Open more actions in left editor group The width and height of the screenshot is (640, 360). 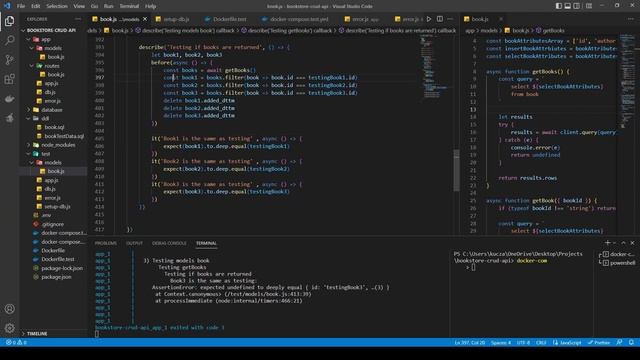(x=450, y=19)
